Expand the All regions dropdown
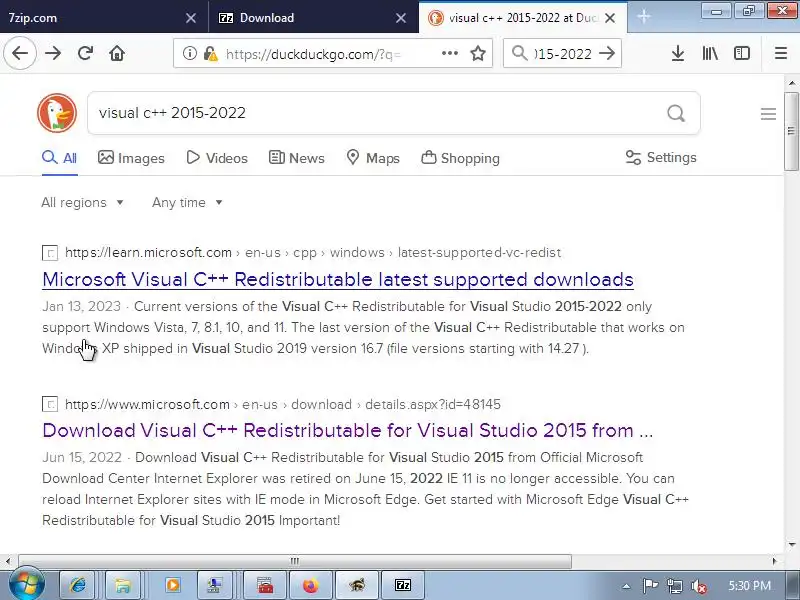This screenshot has height=600, width=800. [x=82, y=203]
